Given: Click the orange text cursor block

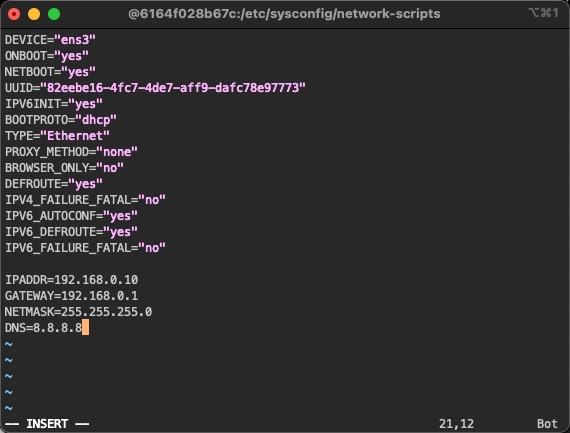Looking at the screenshot, I should click(85, 328).
